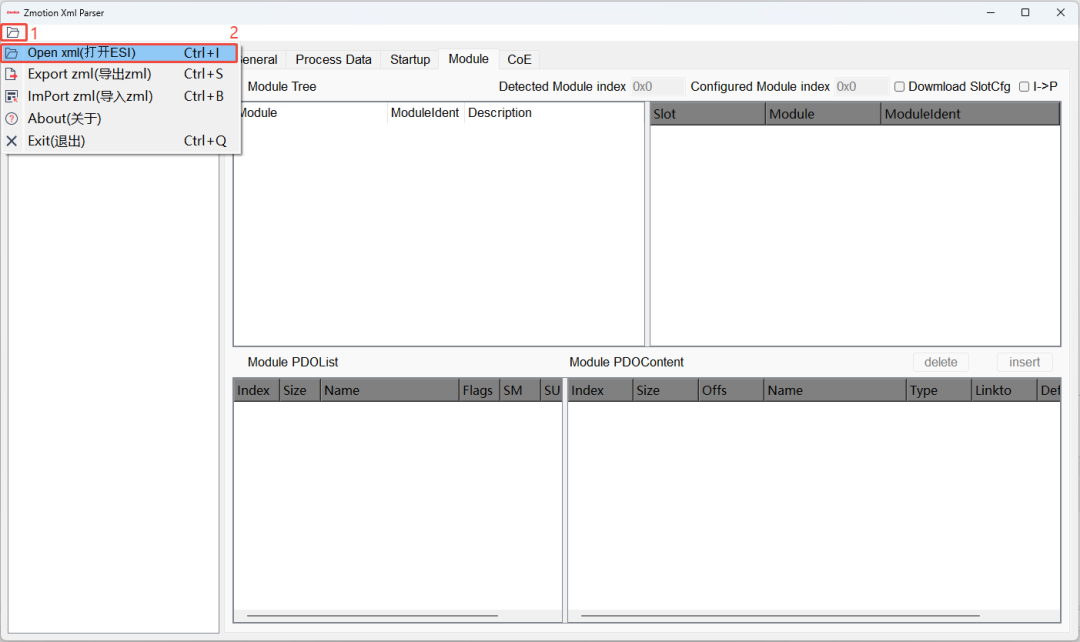Switch to the Startup tab

click(410, 59)
